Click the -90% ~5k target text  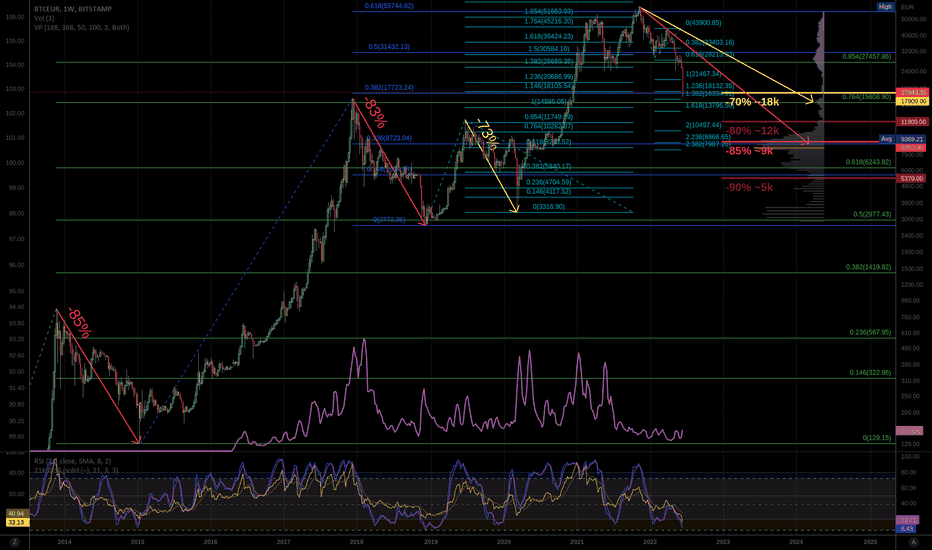click(749, 187)
